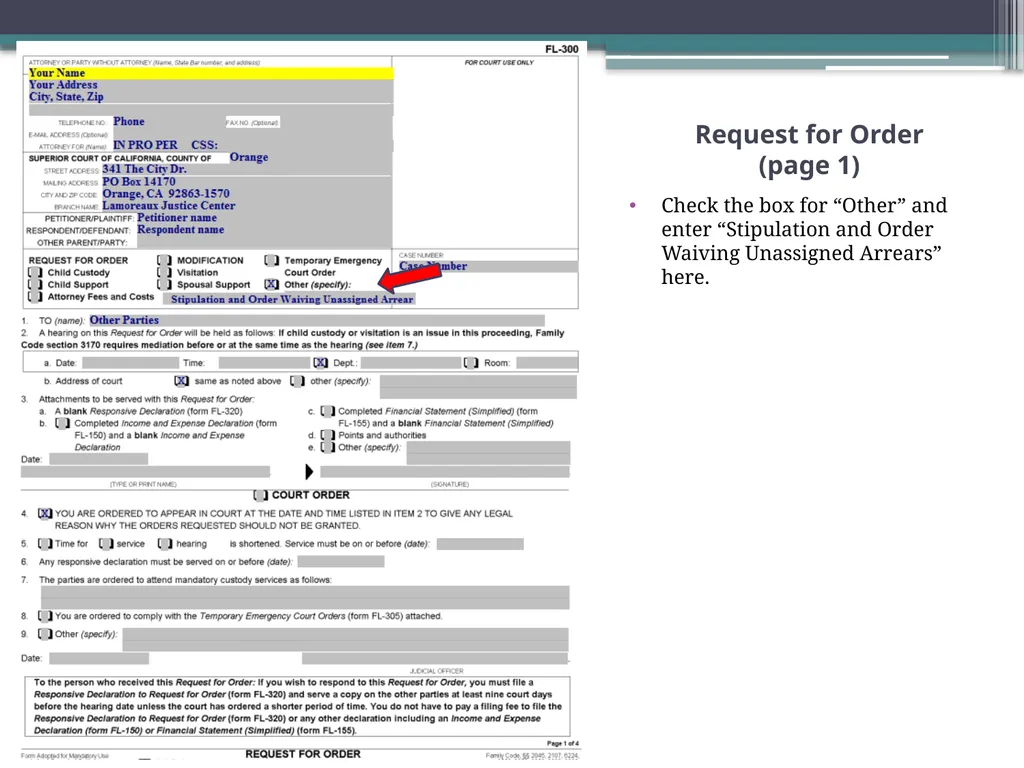1024x768 pixels.
Task: Check the Completed Financial Statement (Simplified) checkbox
Action: 328,411
